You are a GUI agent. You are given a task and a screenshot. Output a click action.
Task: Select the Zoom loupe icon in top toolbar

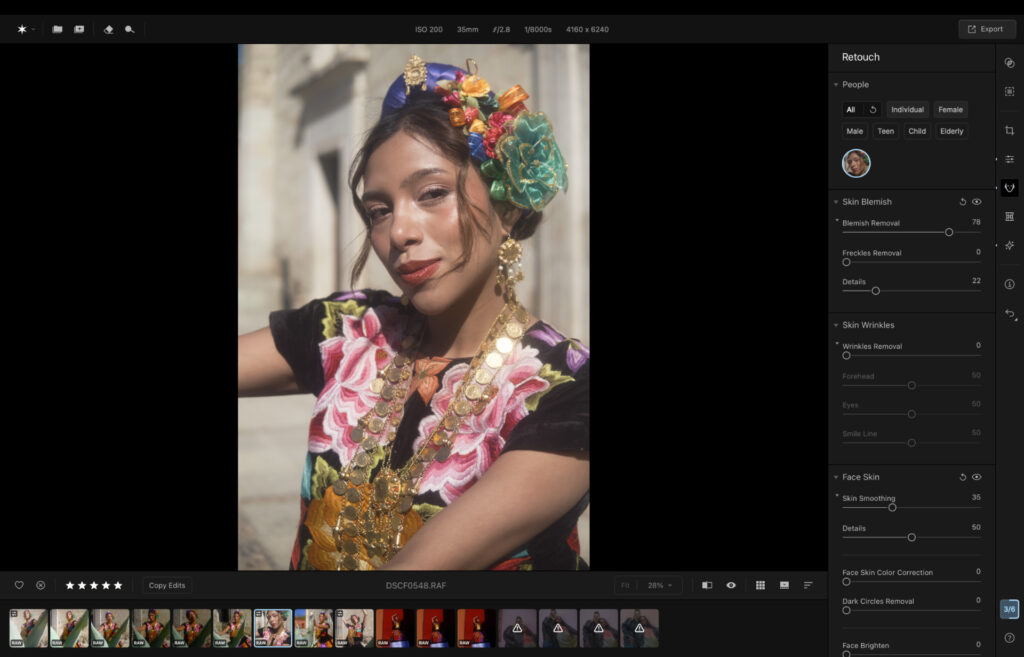[x=130, y=29]
